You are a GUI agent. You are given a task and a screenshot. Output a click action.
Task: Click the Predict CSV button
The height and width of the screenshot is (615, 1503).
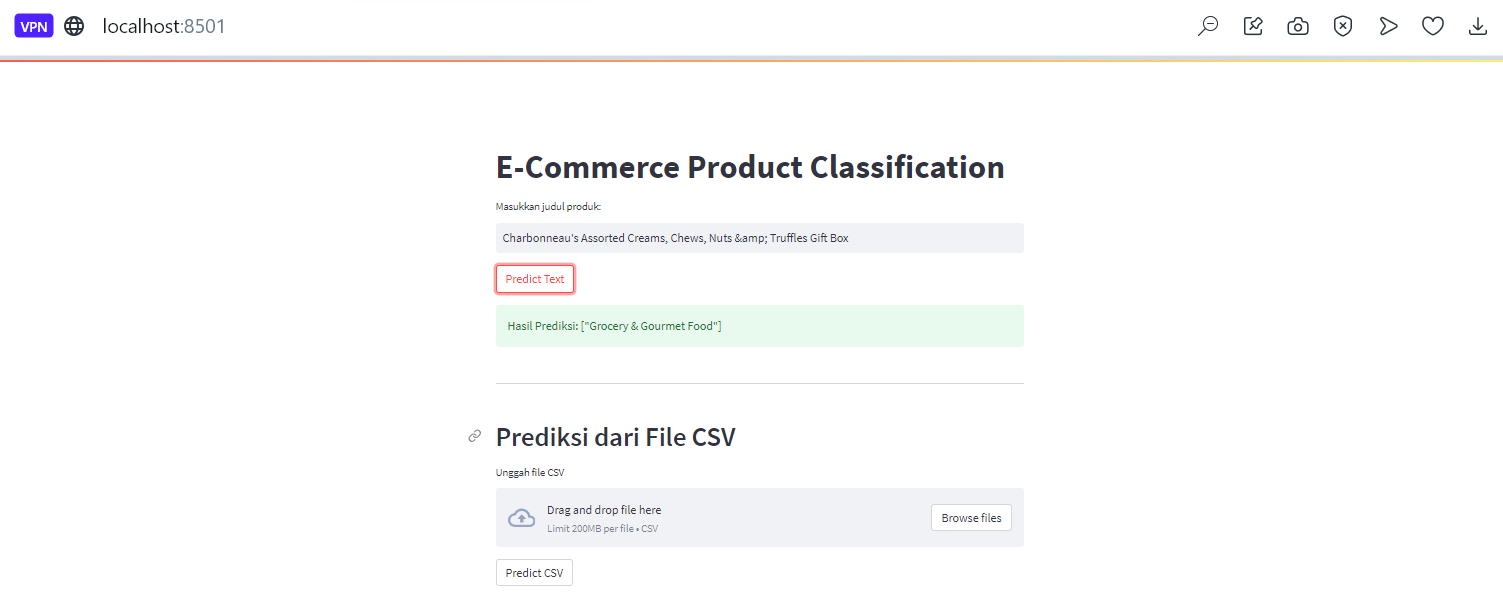click(x=534, y=573)
